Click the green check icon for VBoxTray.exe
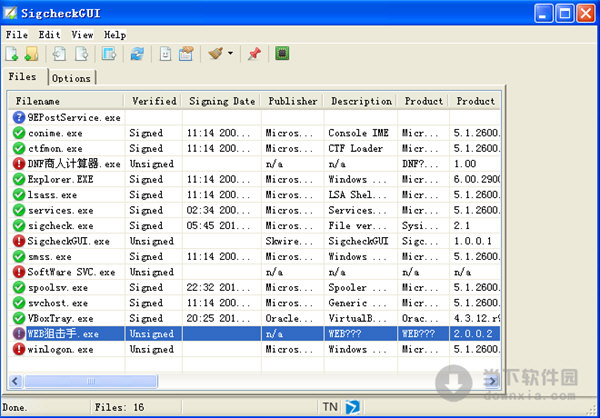The image size is (600, 418). point(19,318)
